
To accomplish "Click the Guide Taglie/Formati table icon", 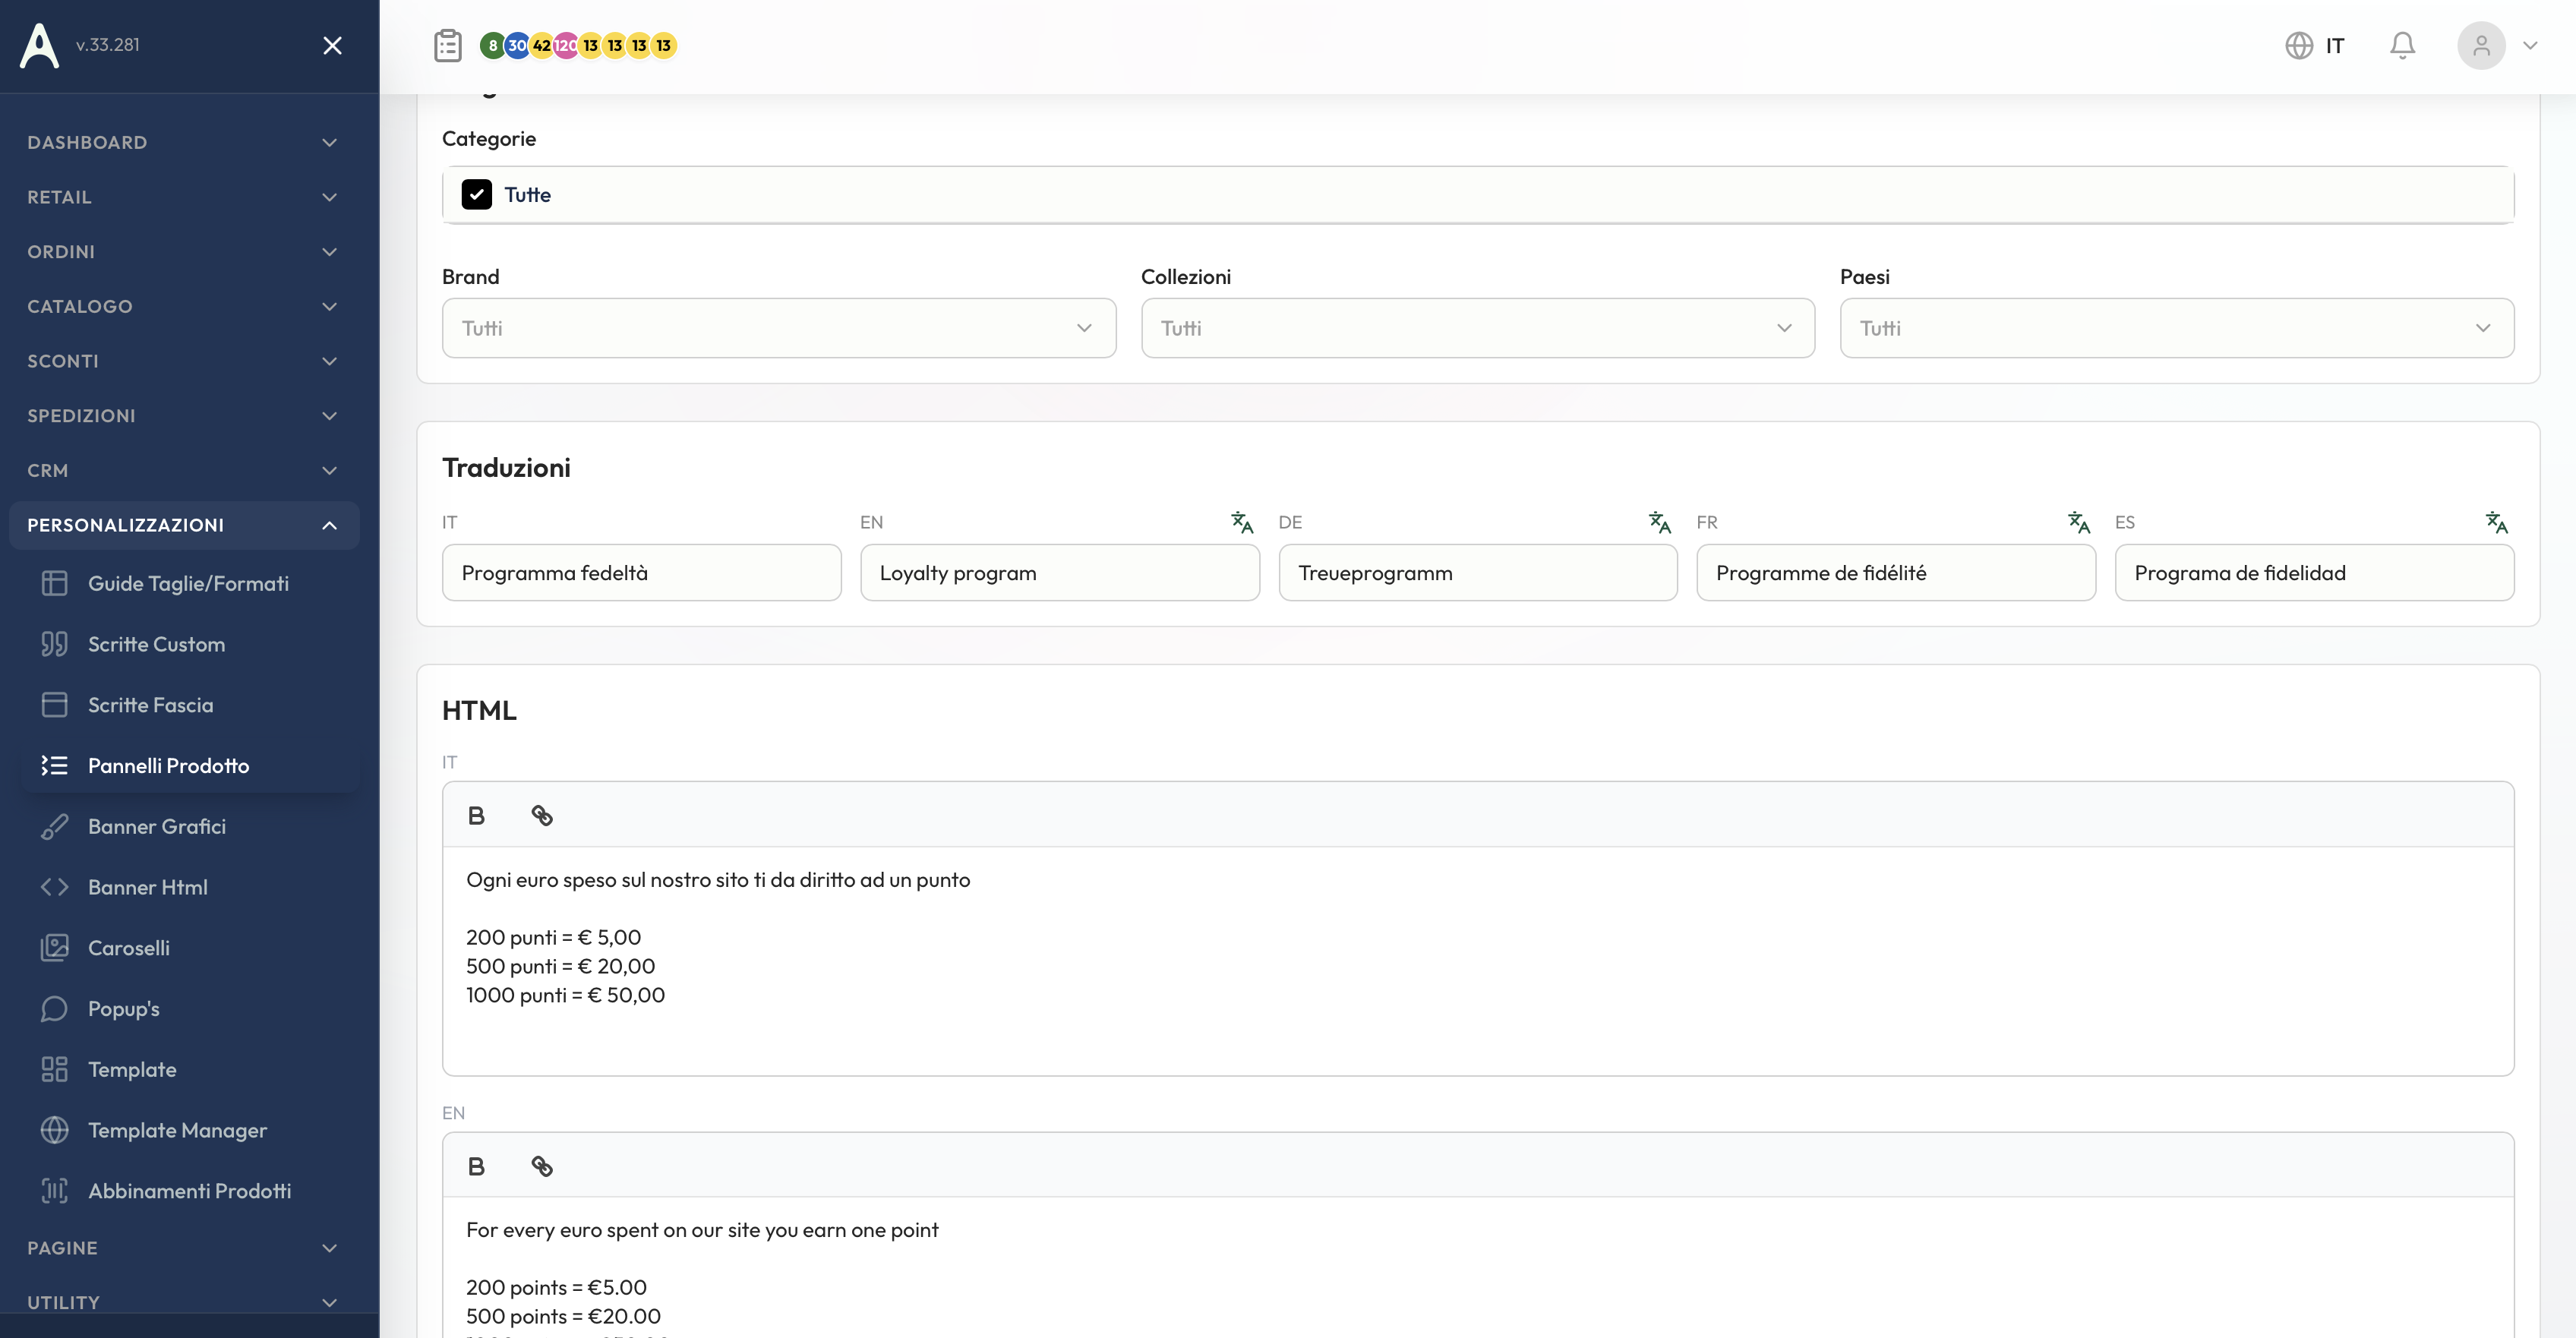I will [x=55, y=584].
